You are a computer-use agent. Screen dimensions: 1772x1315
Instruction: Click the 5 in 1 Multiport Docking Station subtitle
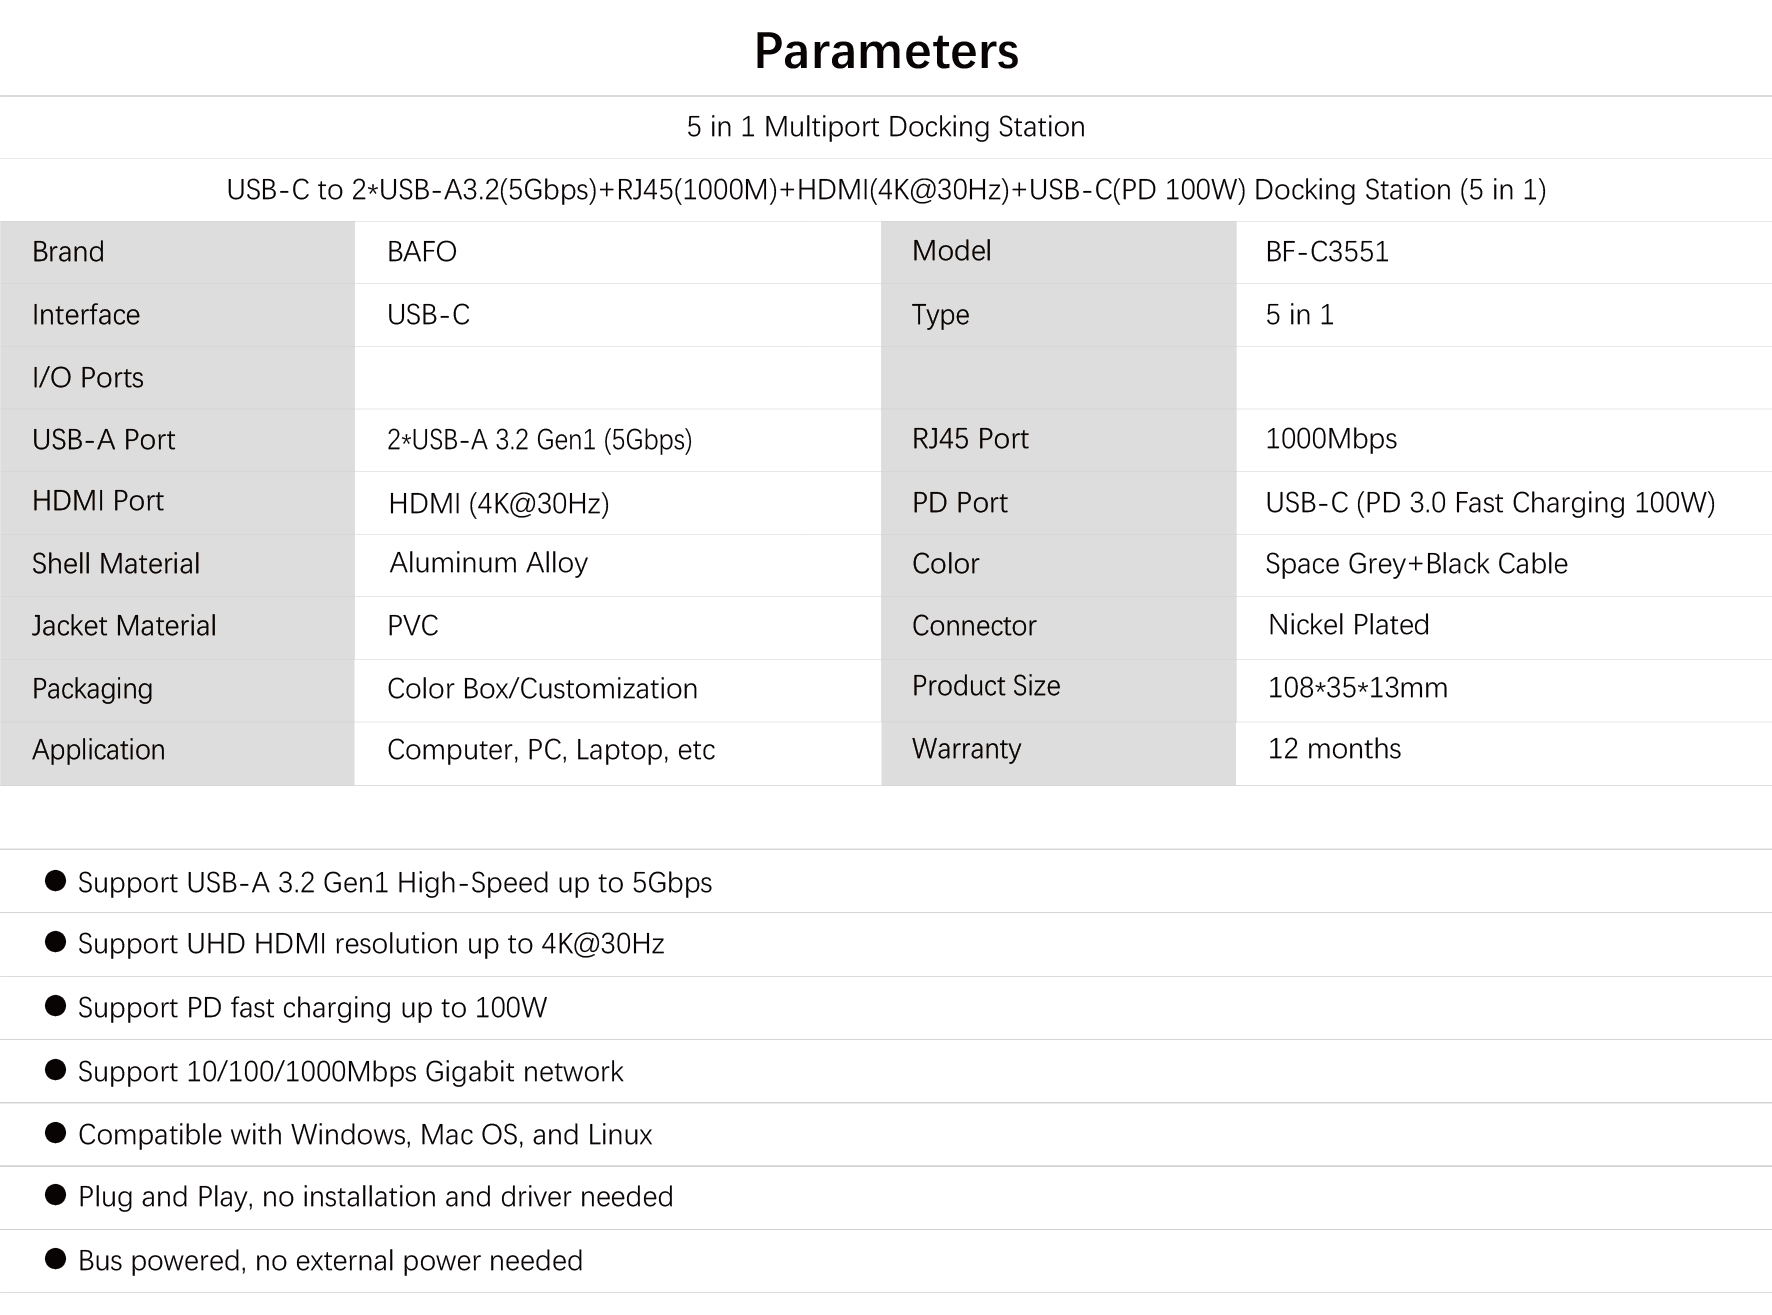pyautogui.click(x=886, y=127)
